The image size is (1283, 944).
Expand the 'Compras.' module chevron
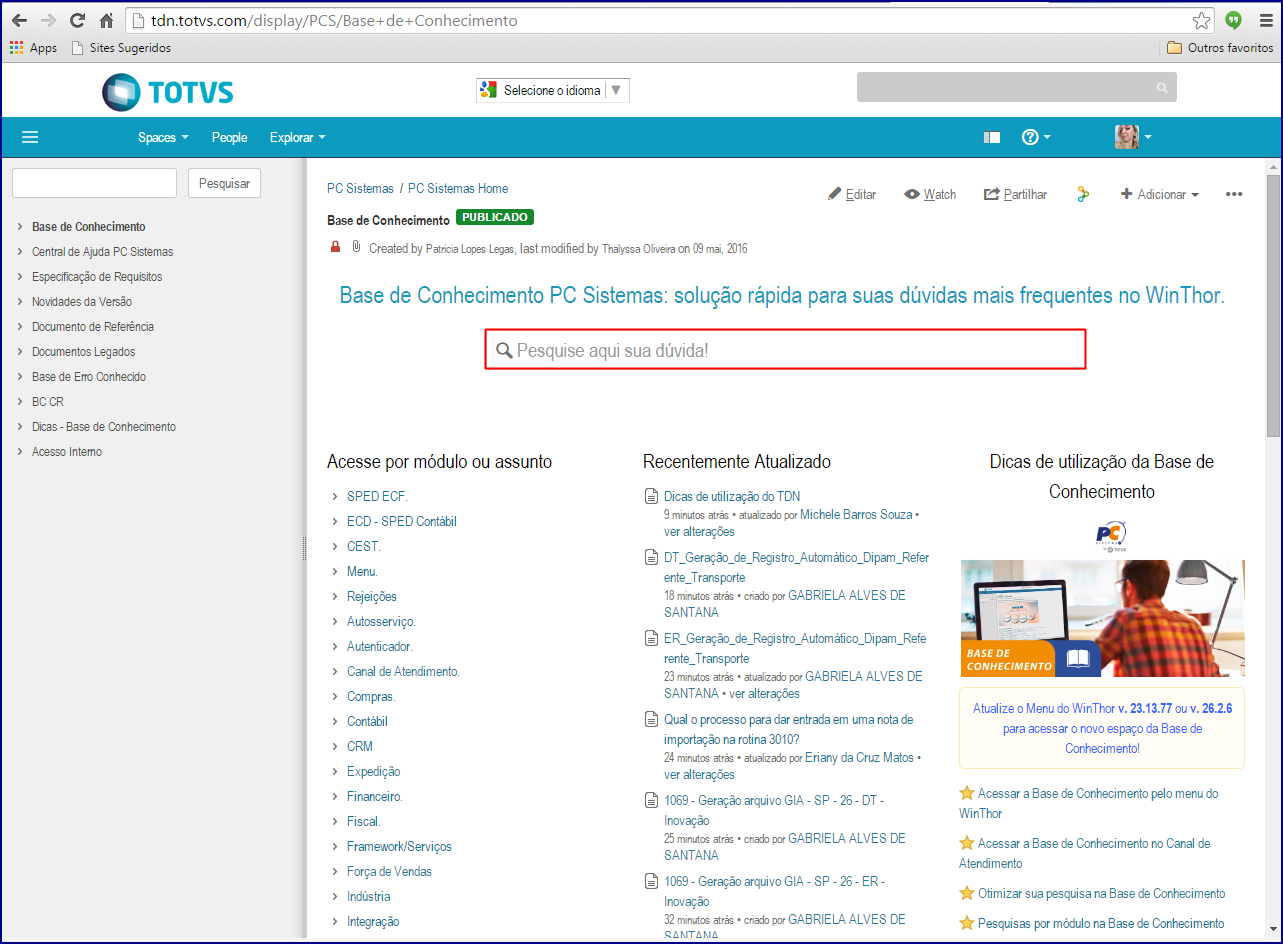pos(335,696)
